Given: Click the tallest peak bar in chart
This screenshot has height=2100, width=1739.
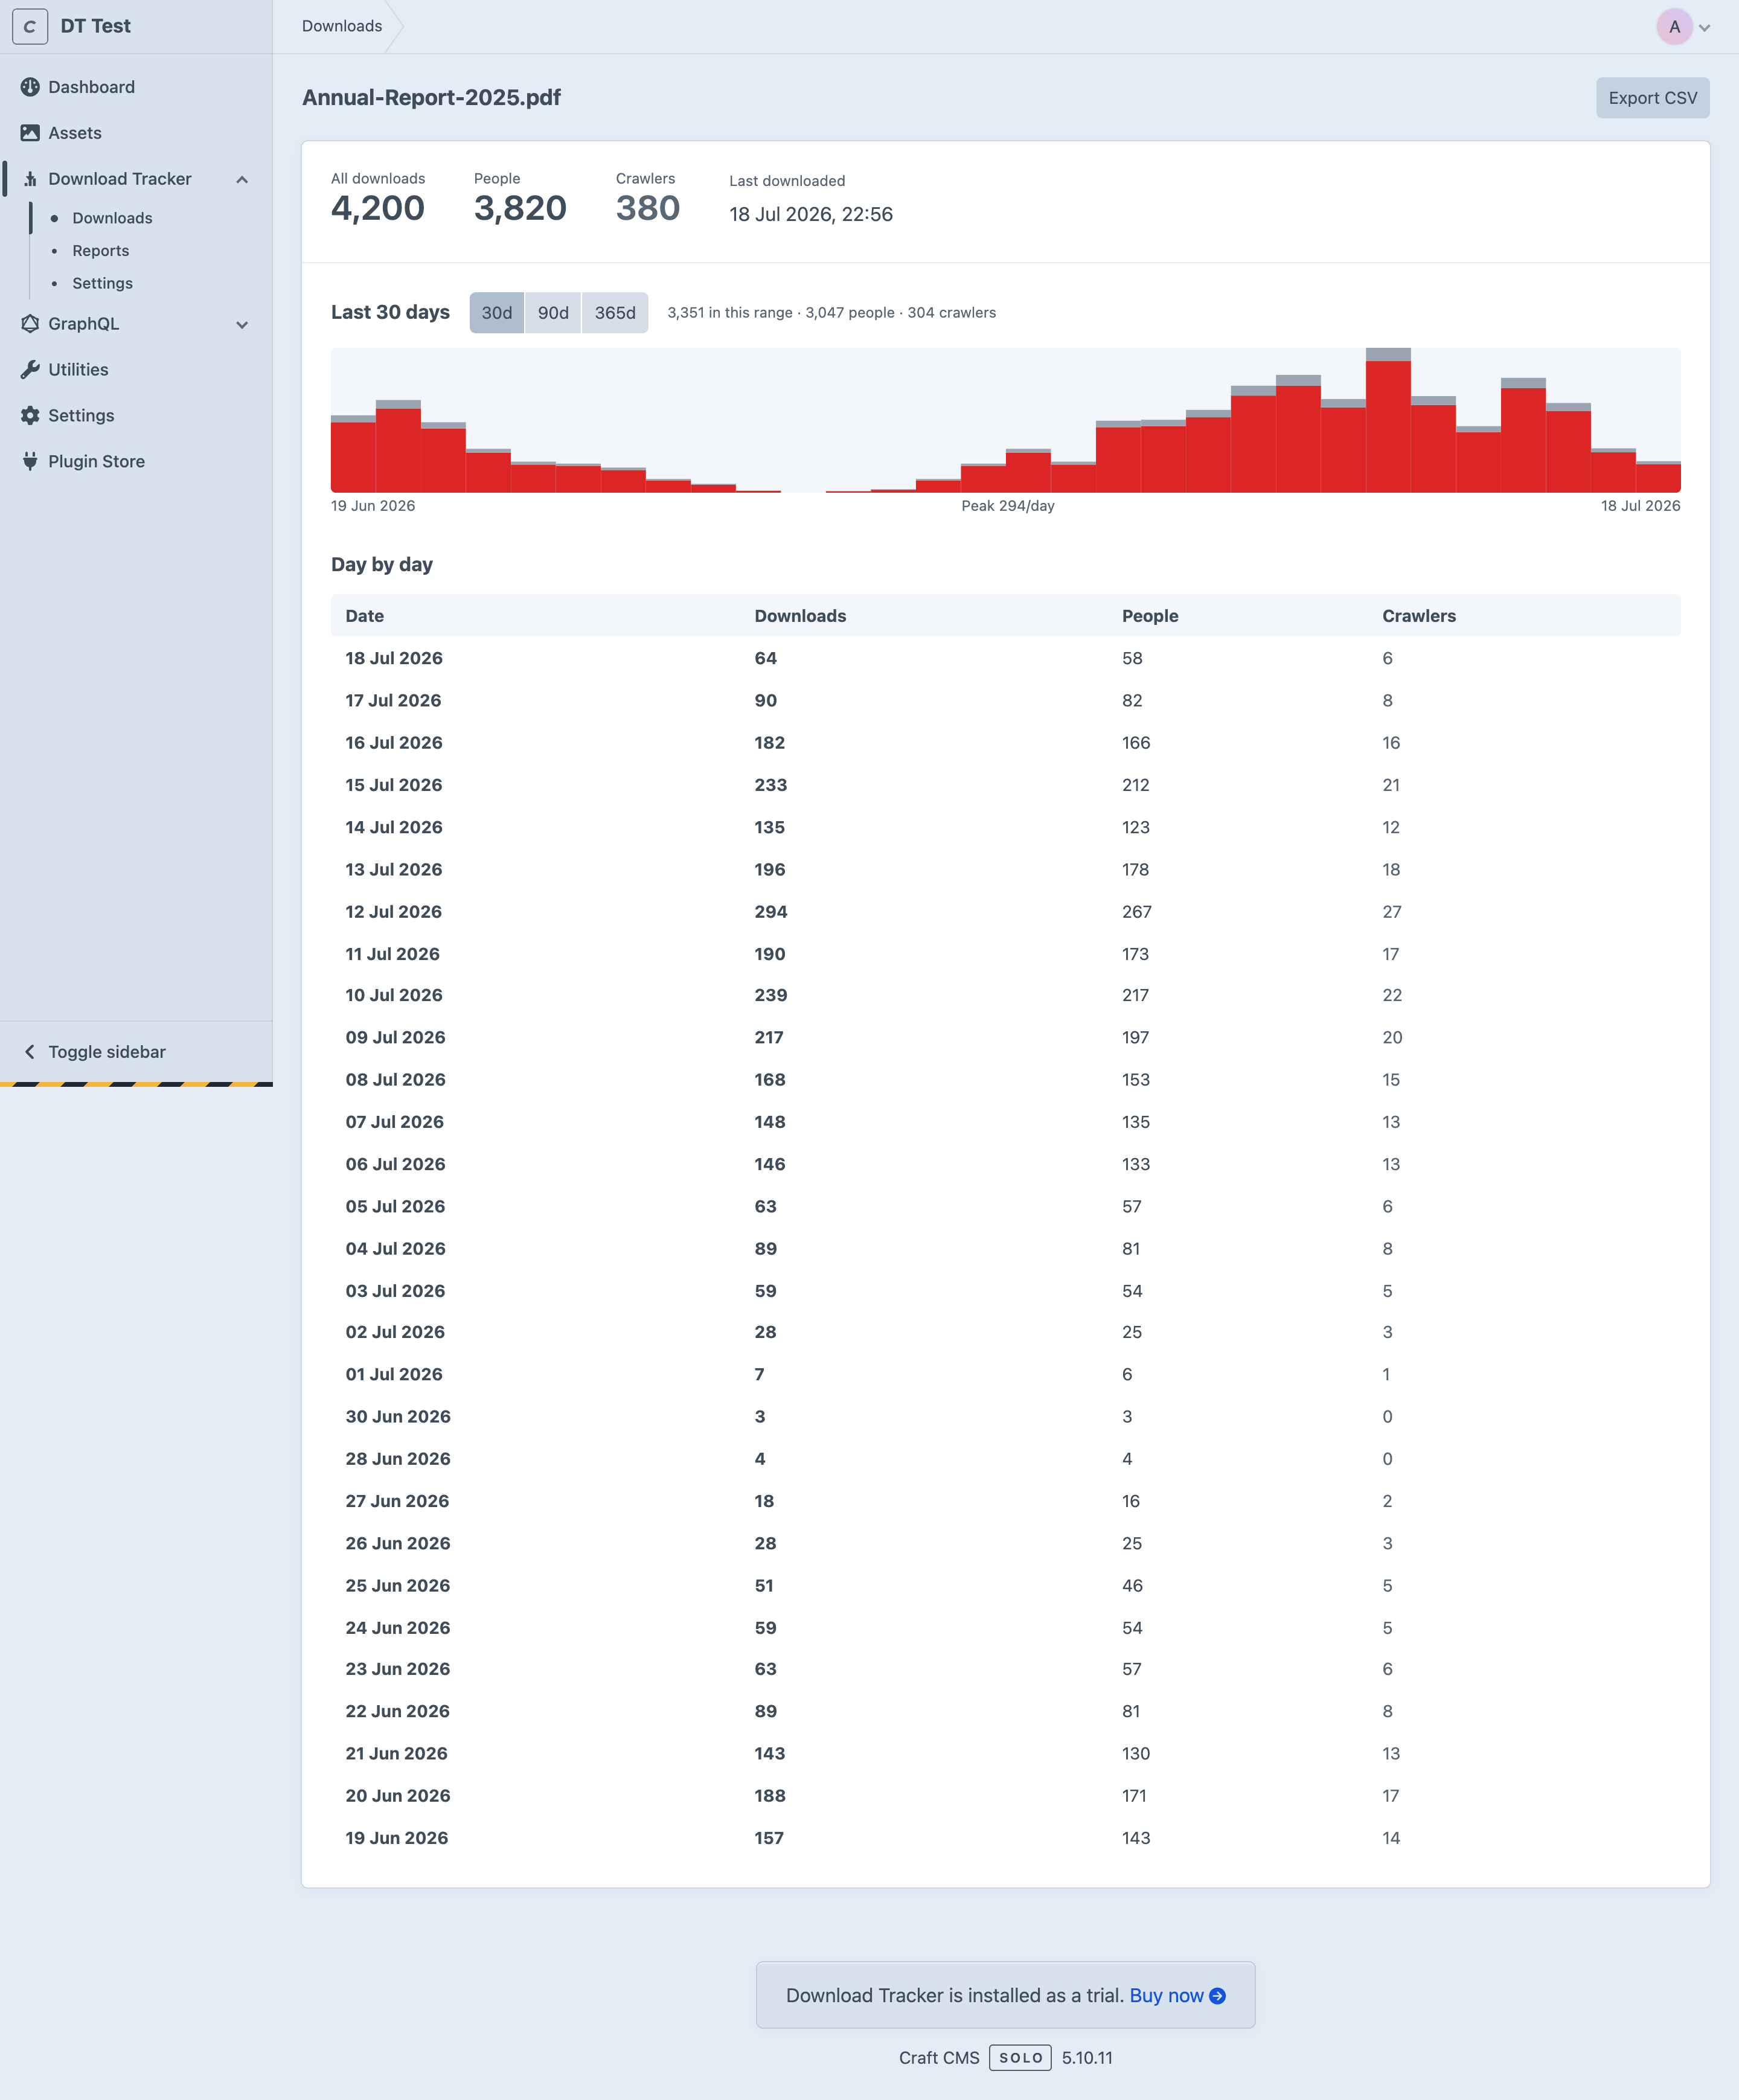Looking at the screenshot, I should click(1388, 420).
